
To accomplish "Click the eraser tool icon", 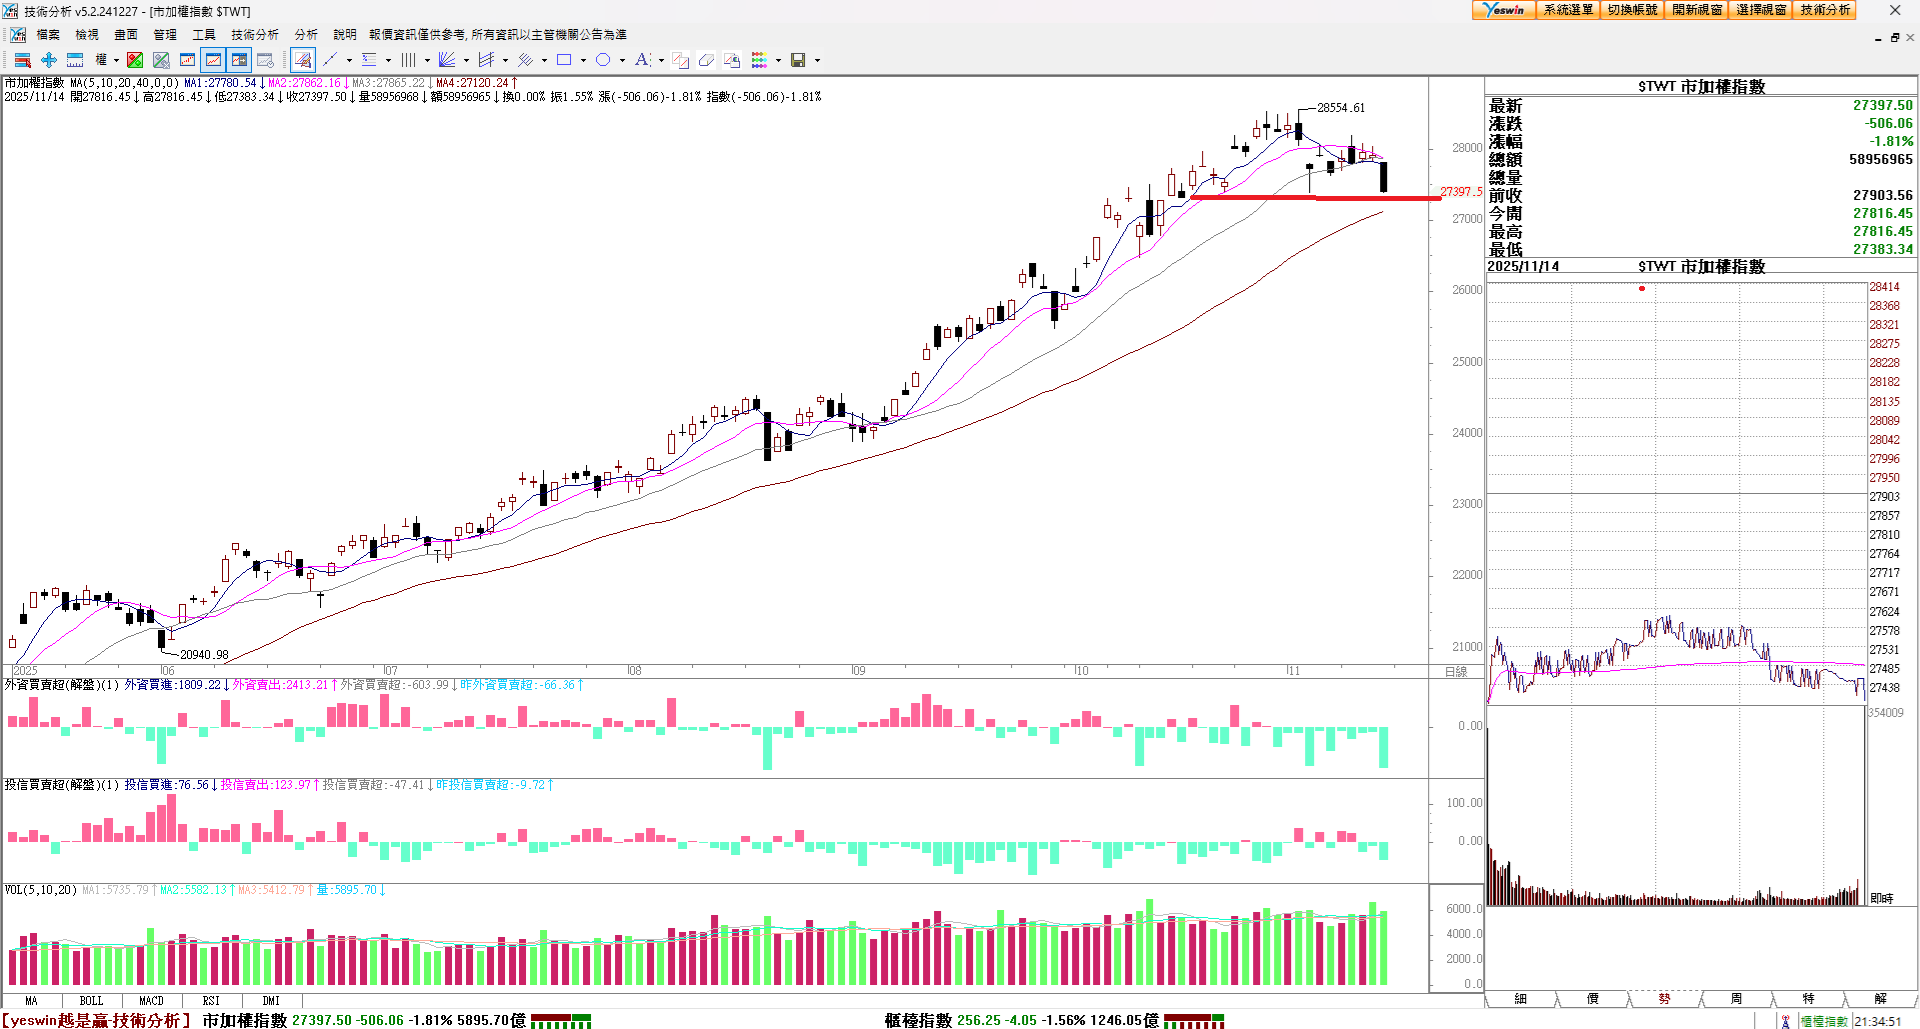I will click(x=706, y=60).
